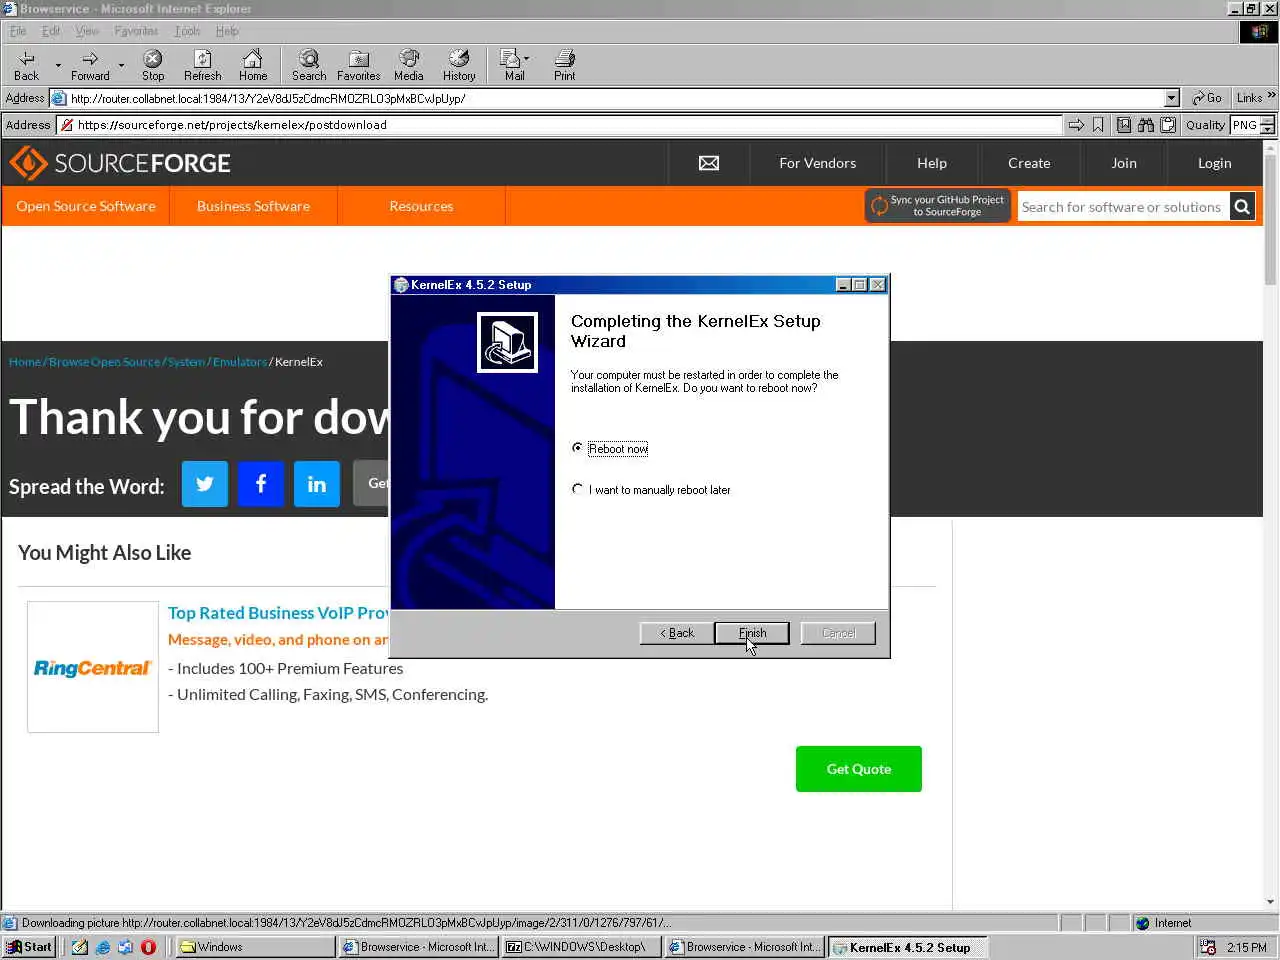Click the Login link in header
1280x960 pixels.
pyautogui.click(x=1215, y=163)
